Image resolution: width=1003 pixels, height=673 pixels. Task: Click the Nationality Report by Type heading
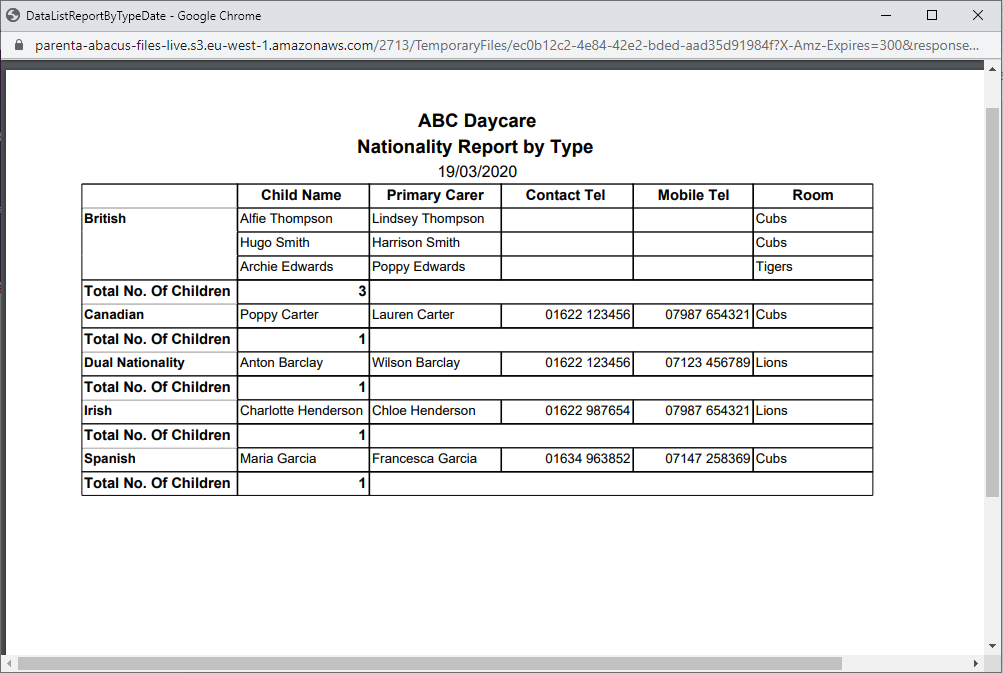(x=475, y=147)
